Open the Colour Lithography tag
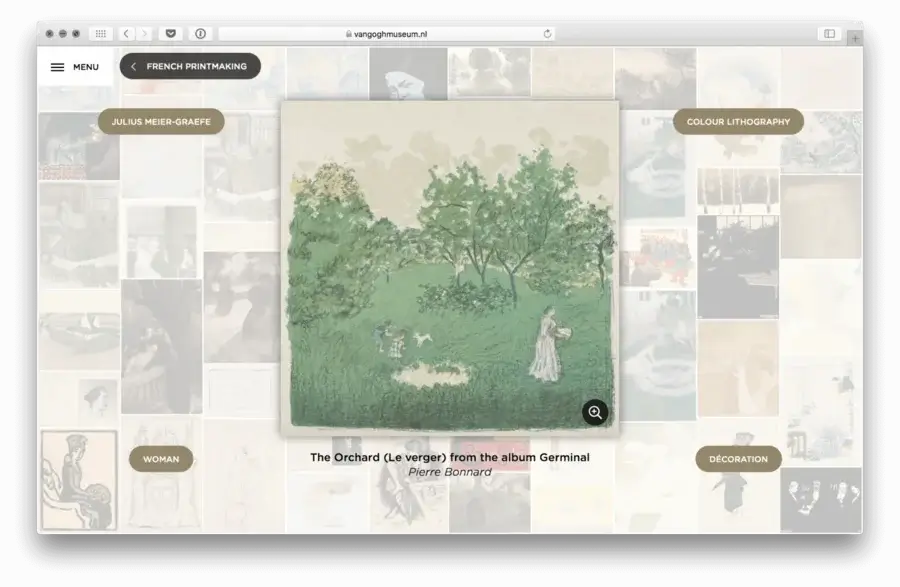This screenshot has height=587, width=900. (738, 122)
